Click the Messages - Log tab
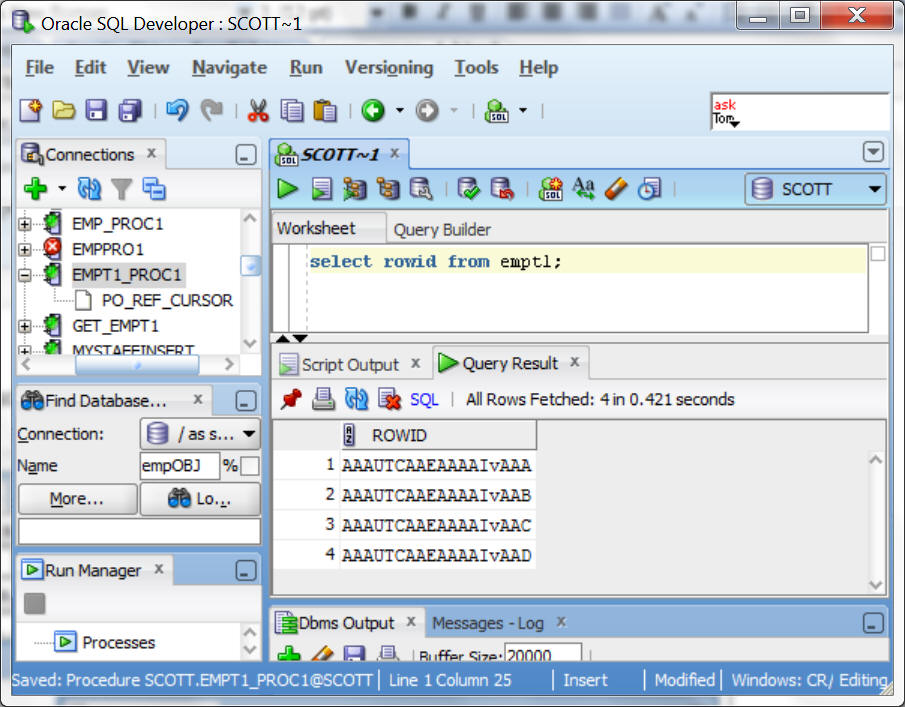Screen dimensions: 905x707 [x=488, y=623]
